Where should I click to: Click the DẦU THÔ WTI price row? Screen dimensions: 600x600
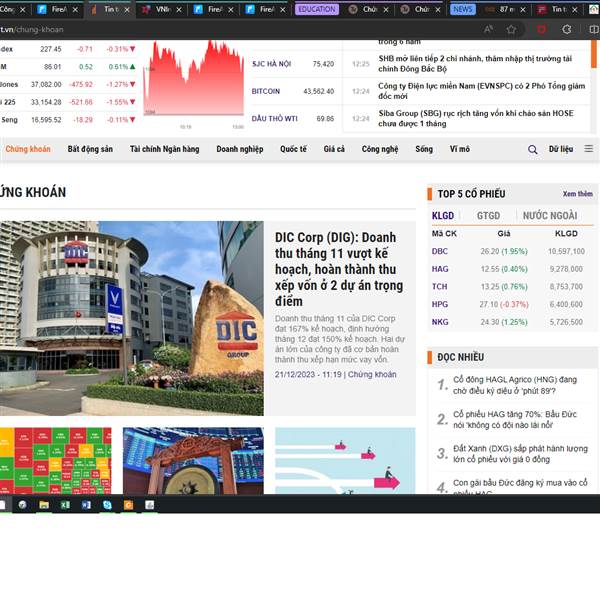point(293,119)
